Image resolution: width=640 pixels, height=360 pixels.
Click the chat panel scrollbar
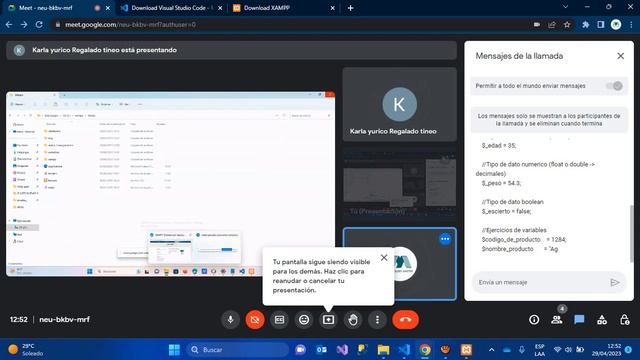pos(631,233)
